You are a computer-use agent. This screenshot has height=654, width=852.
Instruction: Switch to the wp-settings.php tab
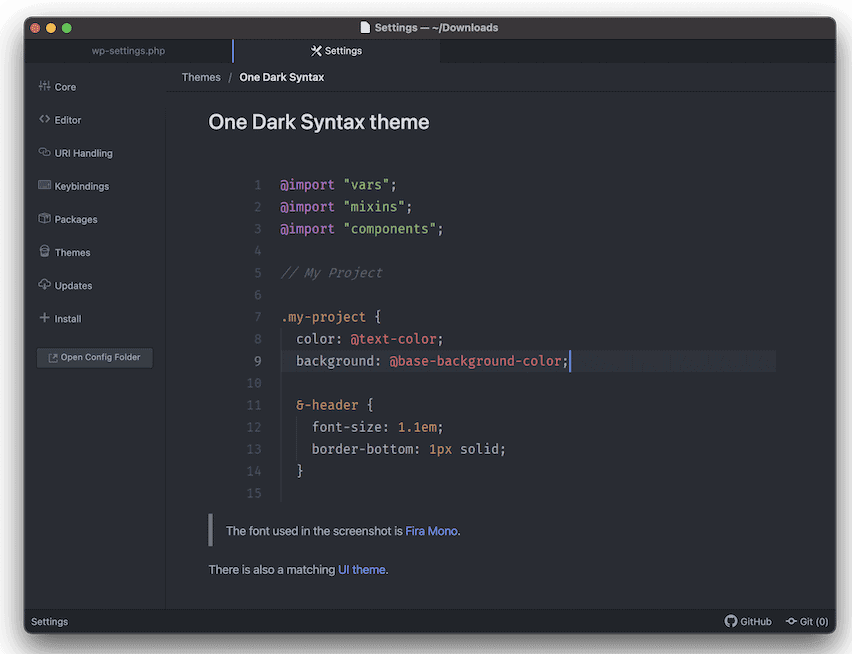(128, 51)
